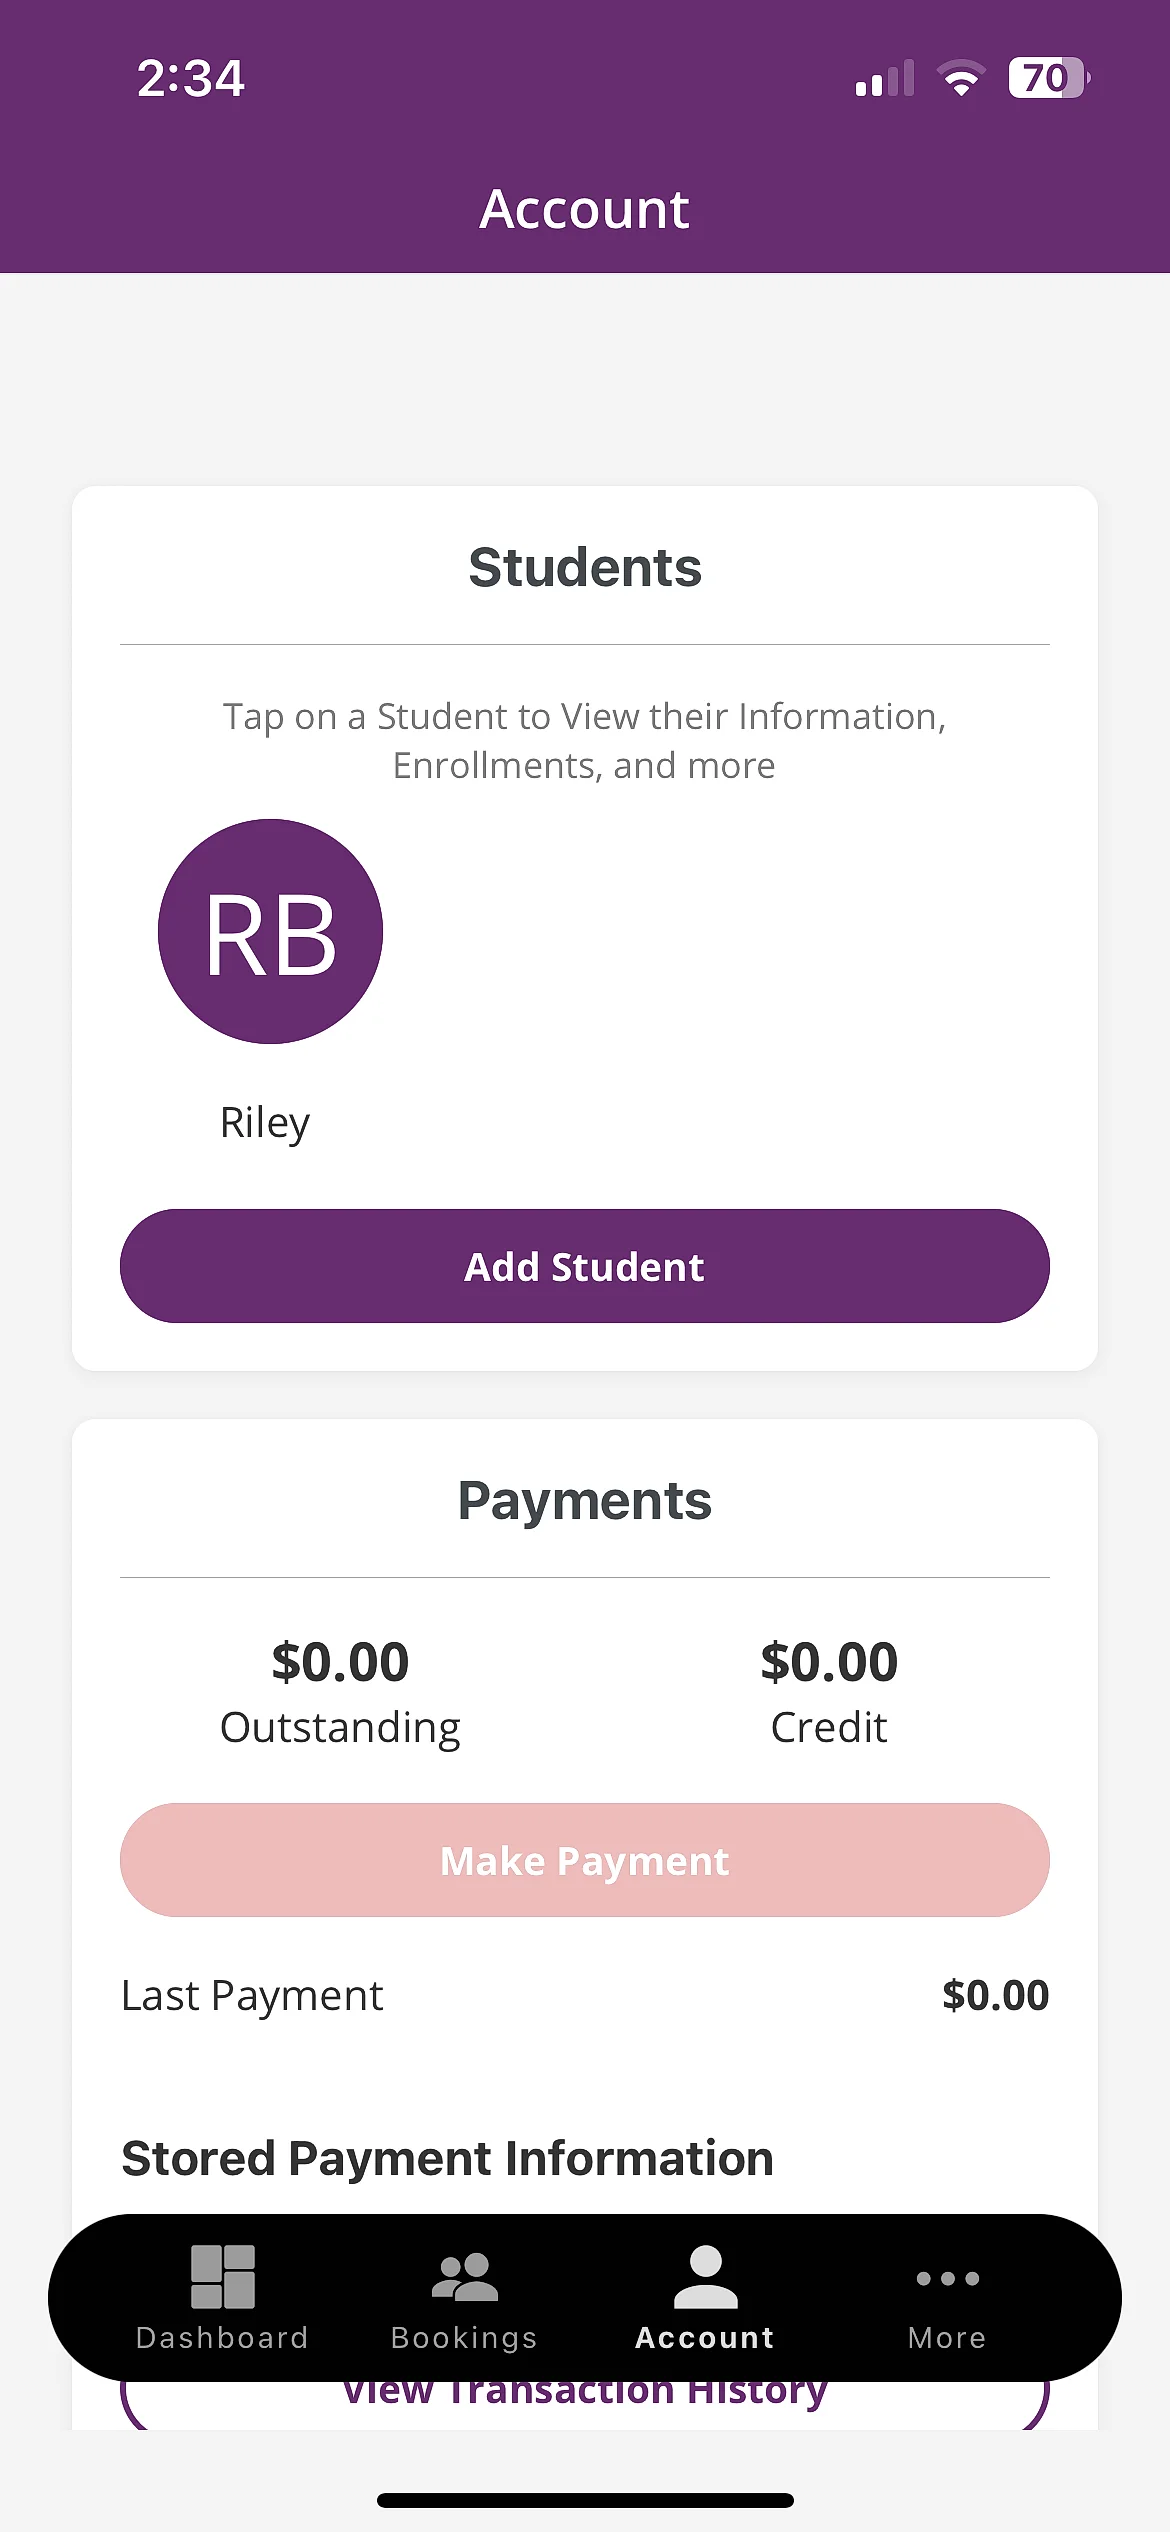Tap the $0.00 Credit amount
This screenshot has height=2532, width=1170.
click(829, 1662)
